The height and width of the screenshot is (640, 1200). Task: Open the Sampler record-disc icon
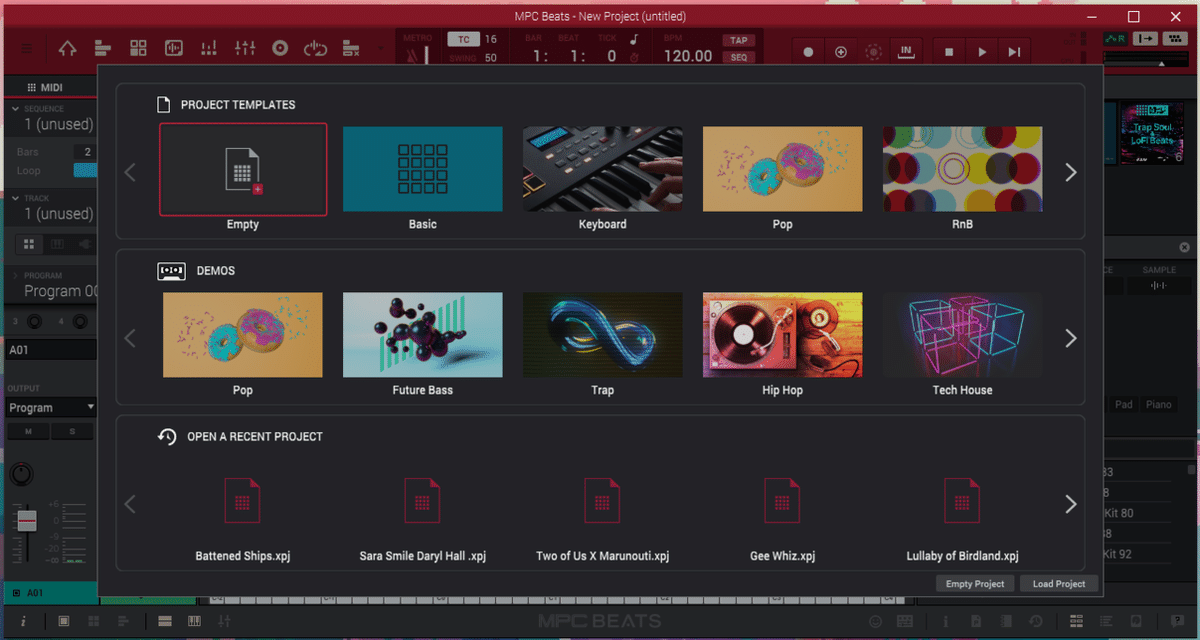pyautogui.click(x=280, y=48)
